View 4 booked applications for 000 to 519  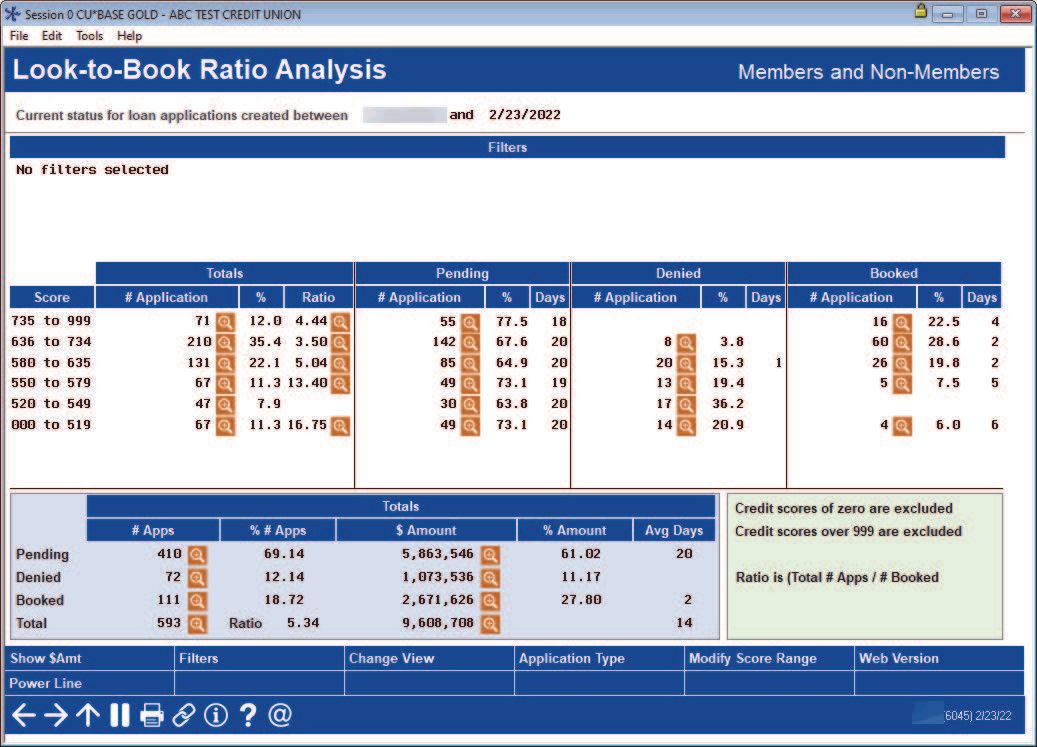[x=902, y=426]
